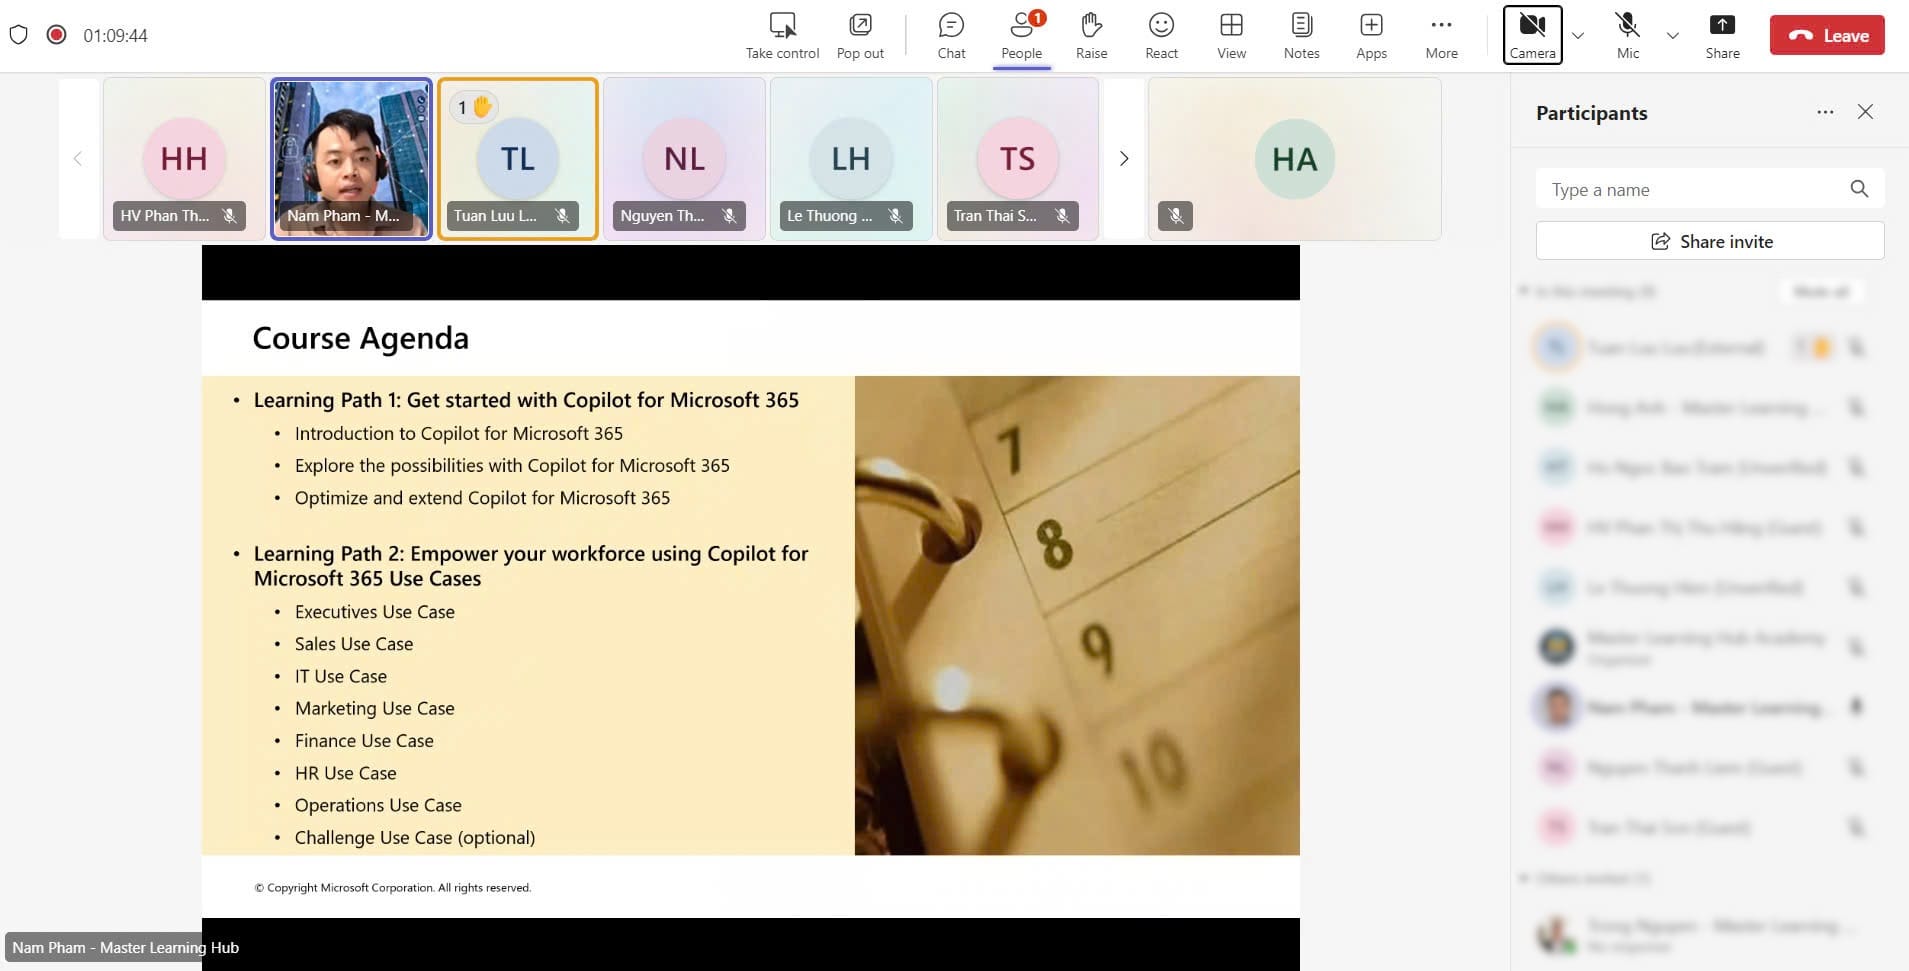Toggle the People panel

(1021, 36)
